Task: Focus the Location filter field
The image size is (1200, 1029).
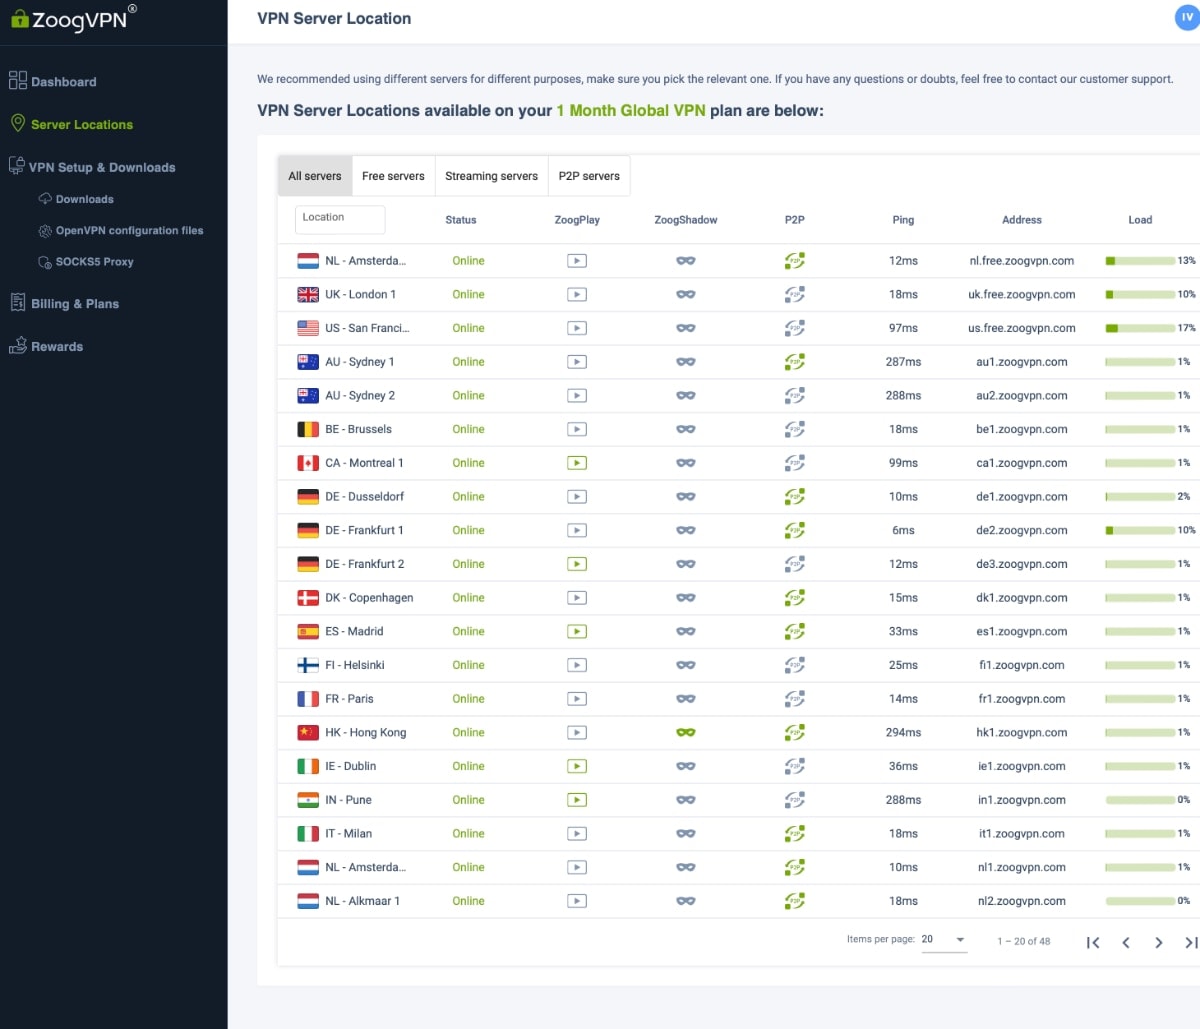Action: (340, 218)
